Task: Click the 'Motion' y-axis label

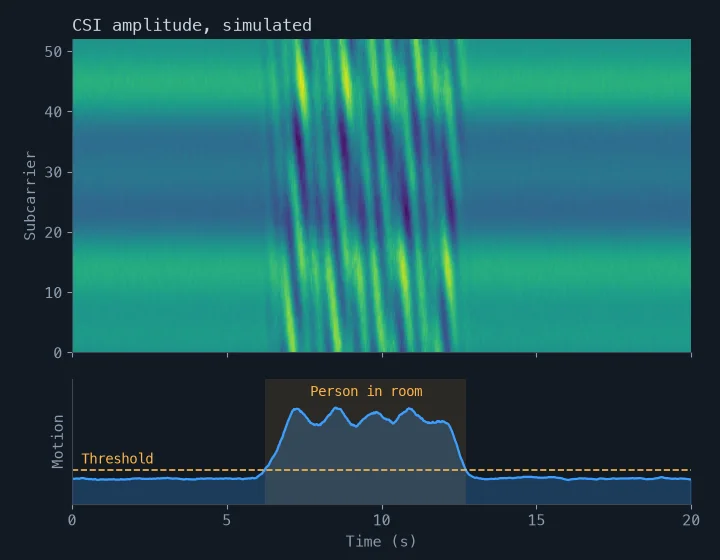Action: tap(57, 441)
